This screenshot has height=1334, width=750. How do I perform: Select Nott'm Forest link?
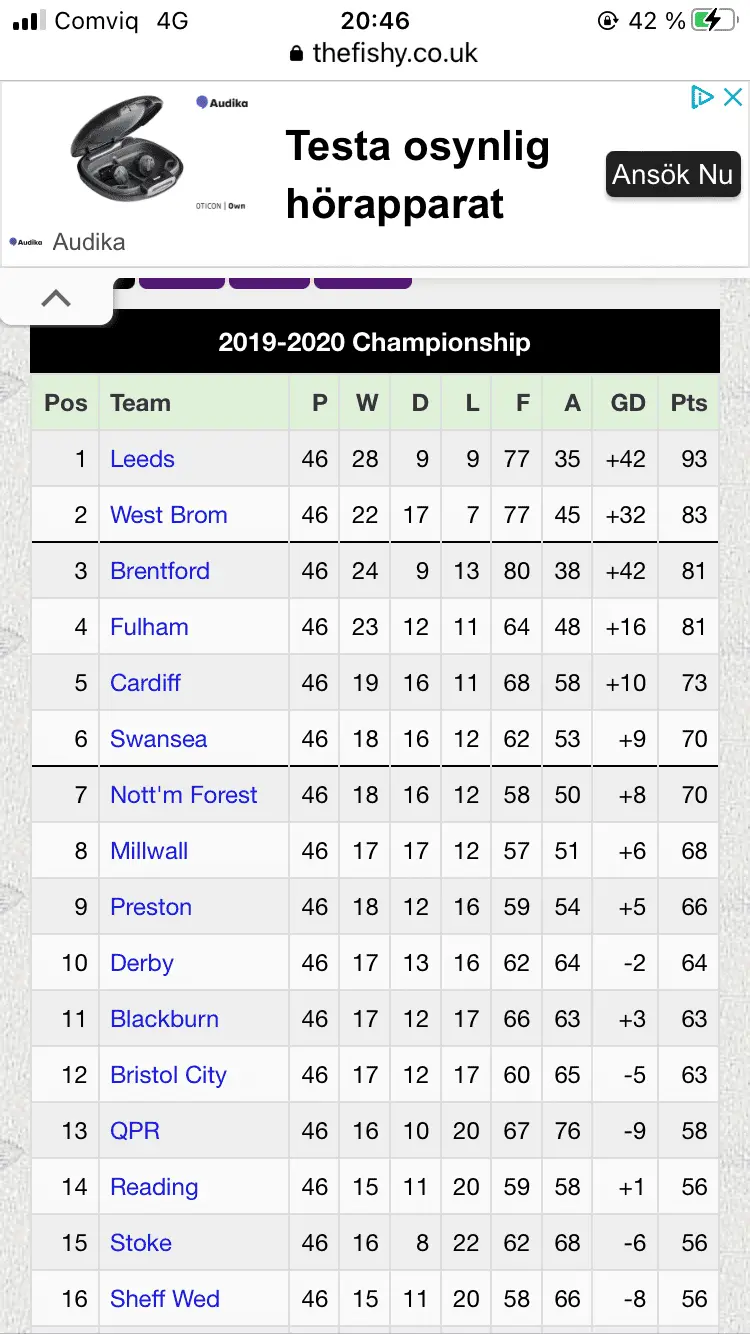(183, 795)
